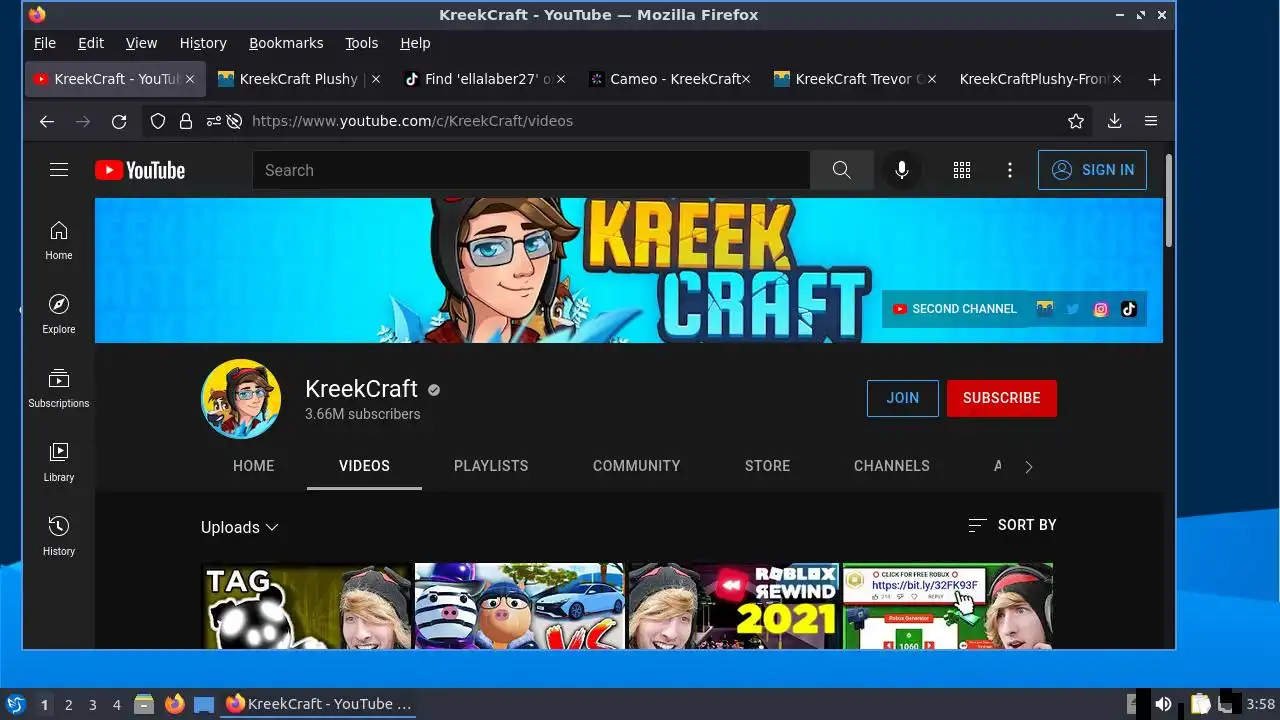Image resolution: width=1280 pixels, height=720 pixels.
Task: Open the TikTok link on banner
Action: point(1129,309)
